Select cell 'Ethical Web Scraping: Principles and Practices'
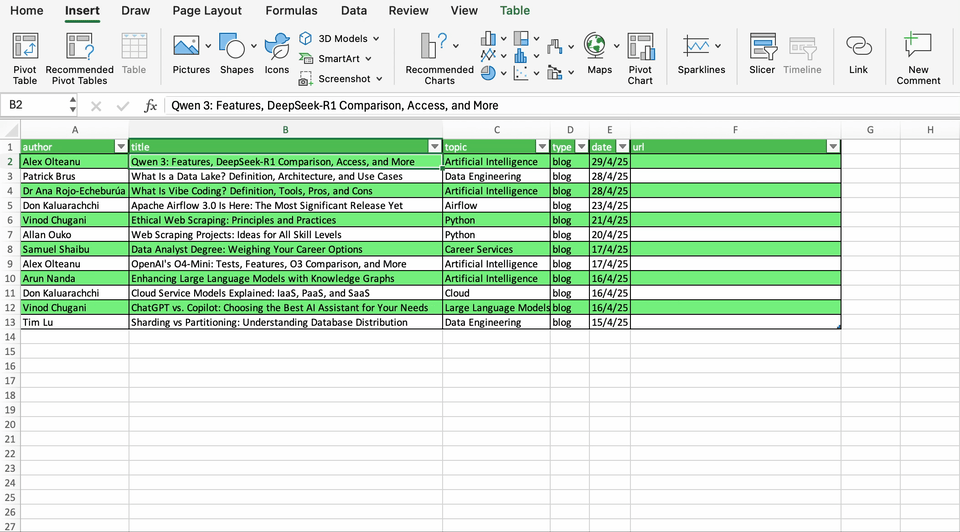 coord(285,220)
